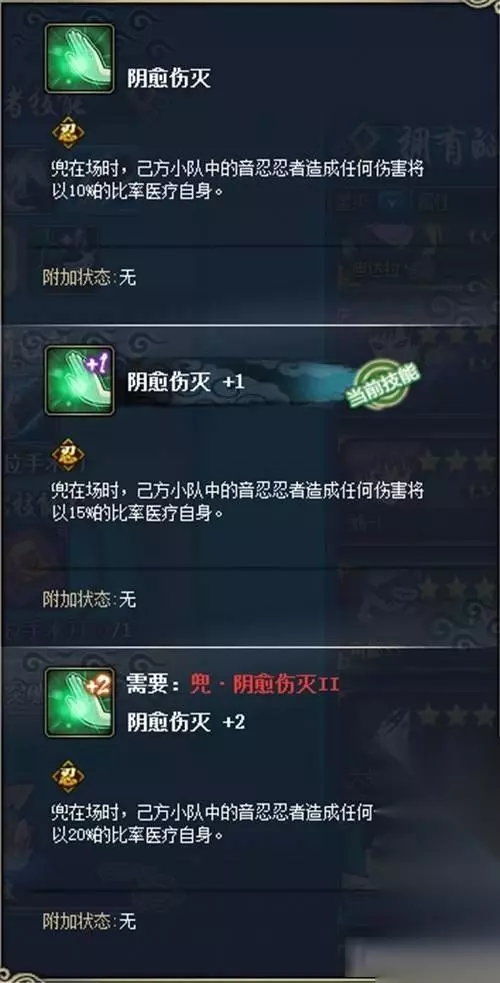Select the 阴愈伤灭 +2 skill icon
The height and width of the screenshot is (983, 500).
pyautogui.click(x=80, y=702)
